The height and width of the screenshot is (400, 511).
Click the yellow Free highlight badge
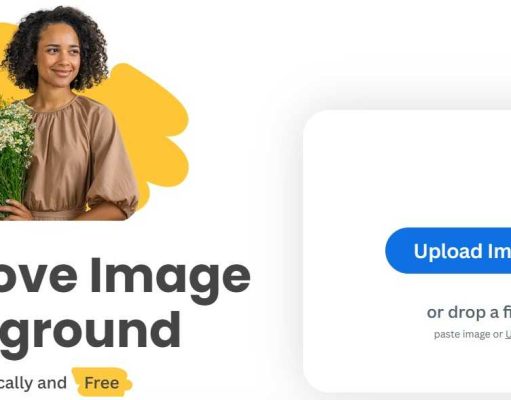[x=102, y=382]
